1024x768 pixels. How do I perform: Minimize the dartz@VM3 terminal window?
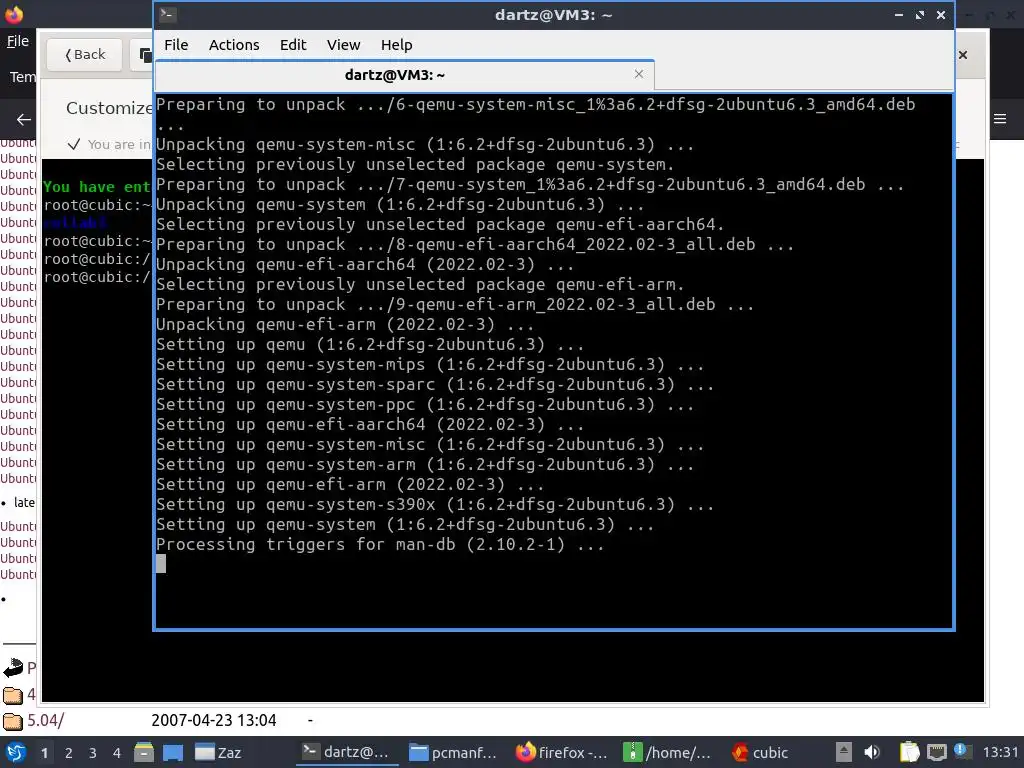[899, 14]
